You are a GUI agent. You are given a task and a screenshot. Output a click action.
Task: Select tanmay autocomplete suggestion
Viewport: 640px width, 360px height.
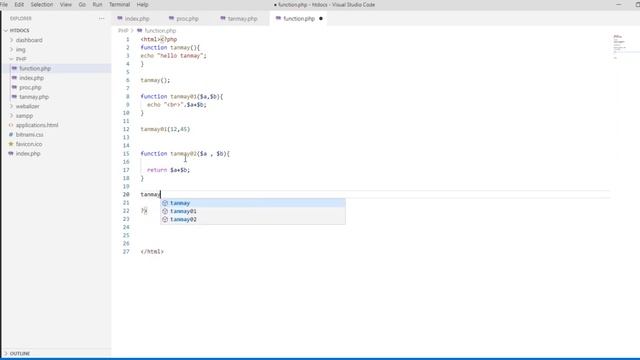coord(253,203)
